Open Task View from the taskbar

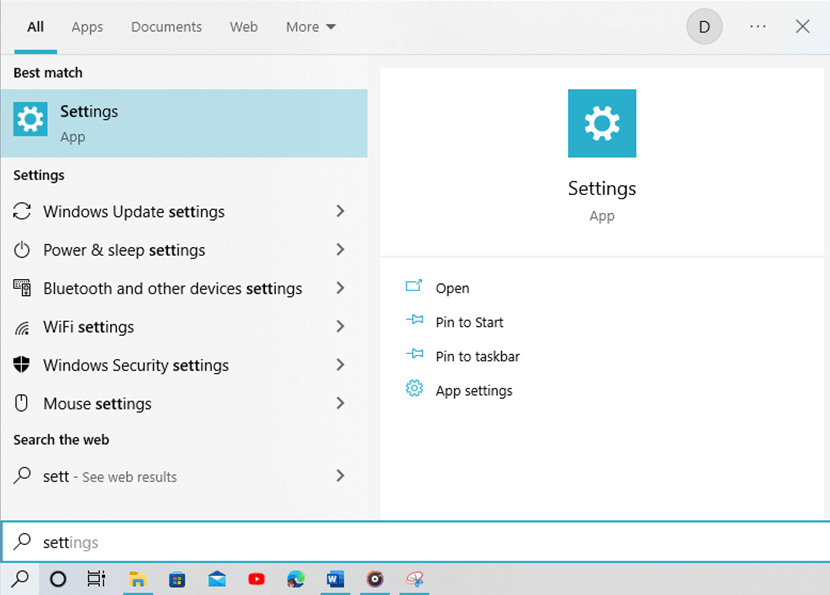click(95, 579)
